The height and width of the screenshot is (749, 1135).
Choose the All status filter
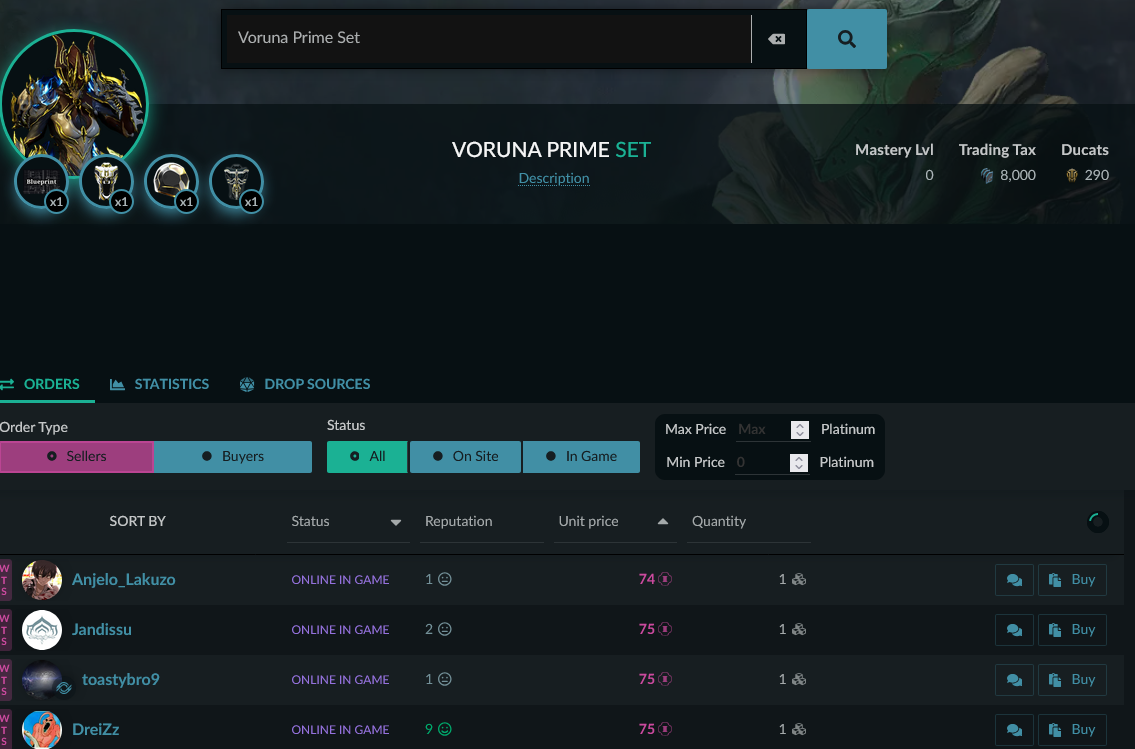[x=367, y=457]
